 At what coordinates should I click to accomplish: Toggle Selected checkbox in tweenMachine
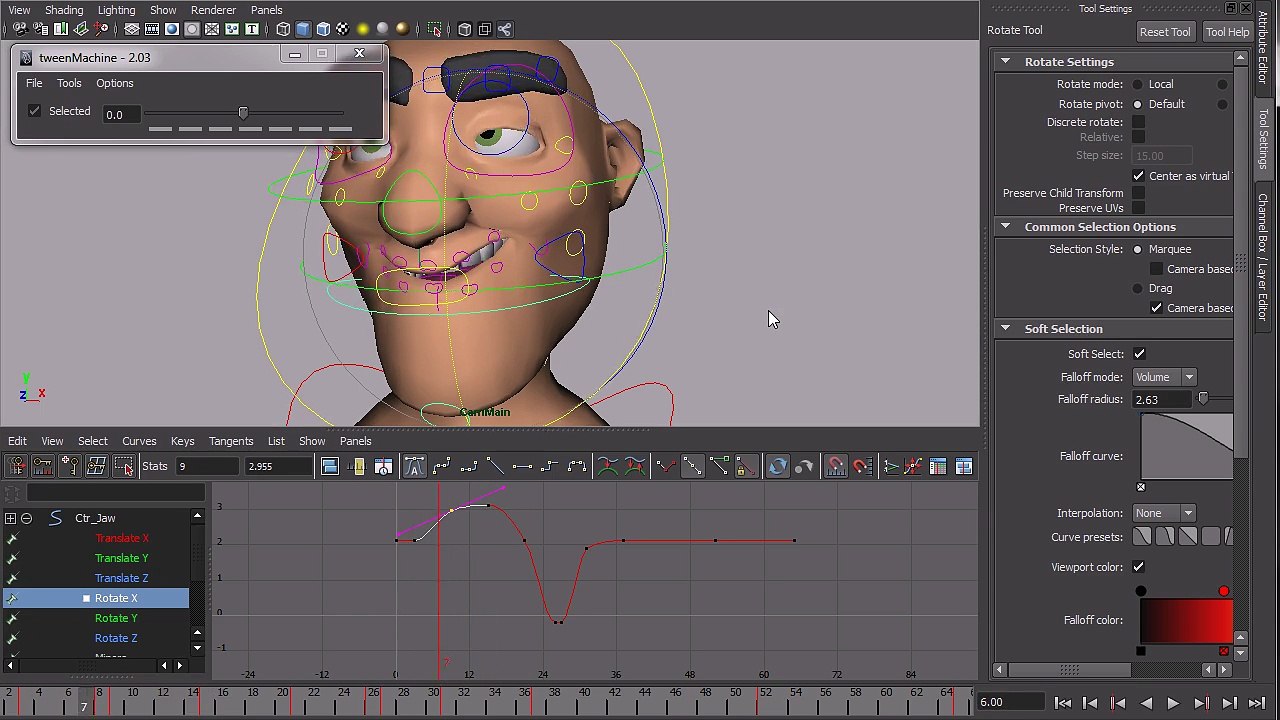[x=35, y=111]
